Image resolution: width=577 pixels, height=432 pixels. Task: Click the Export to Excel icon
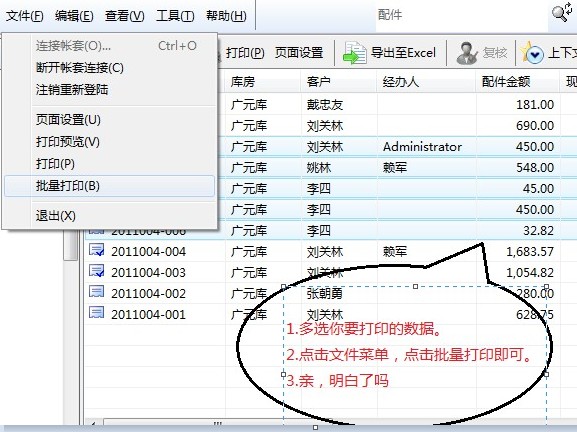tap(355, 53)
